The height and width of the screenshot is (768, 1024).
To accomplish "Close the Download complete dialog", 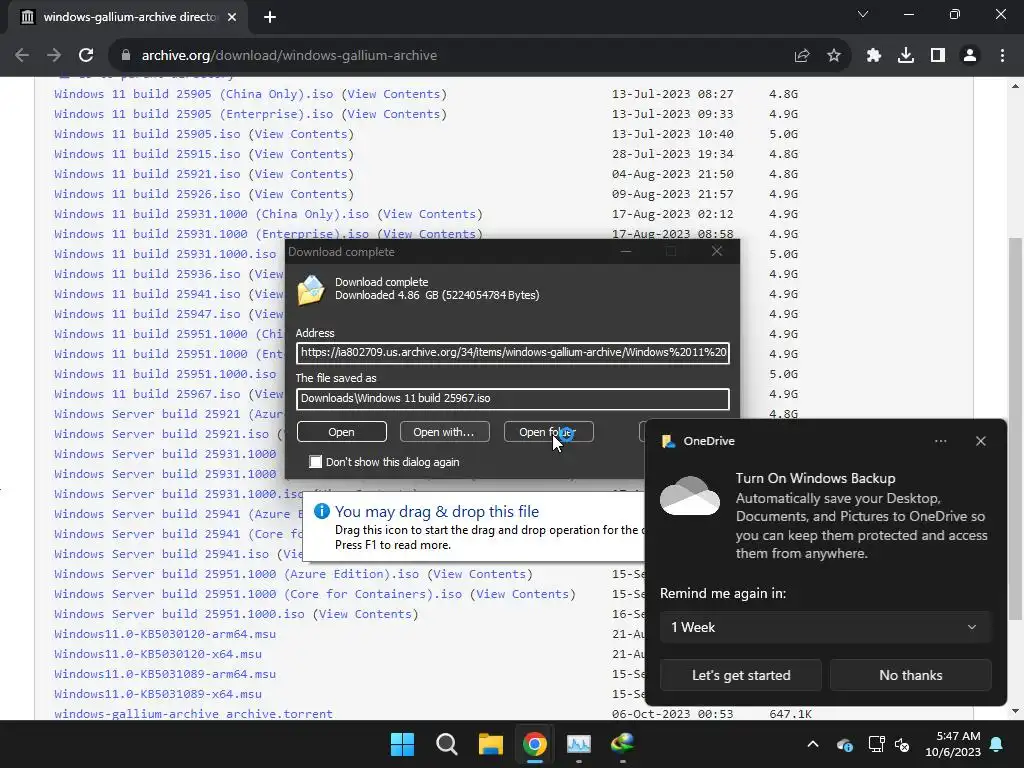I will [716, 251].
